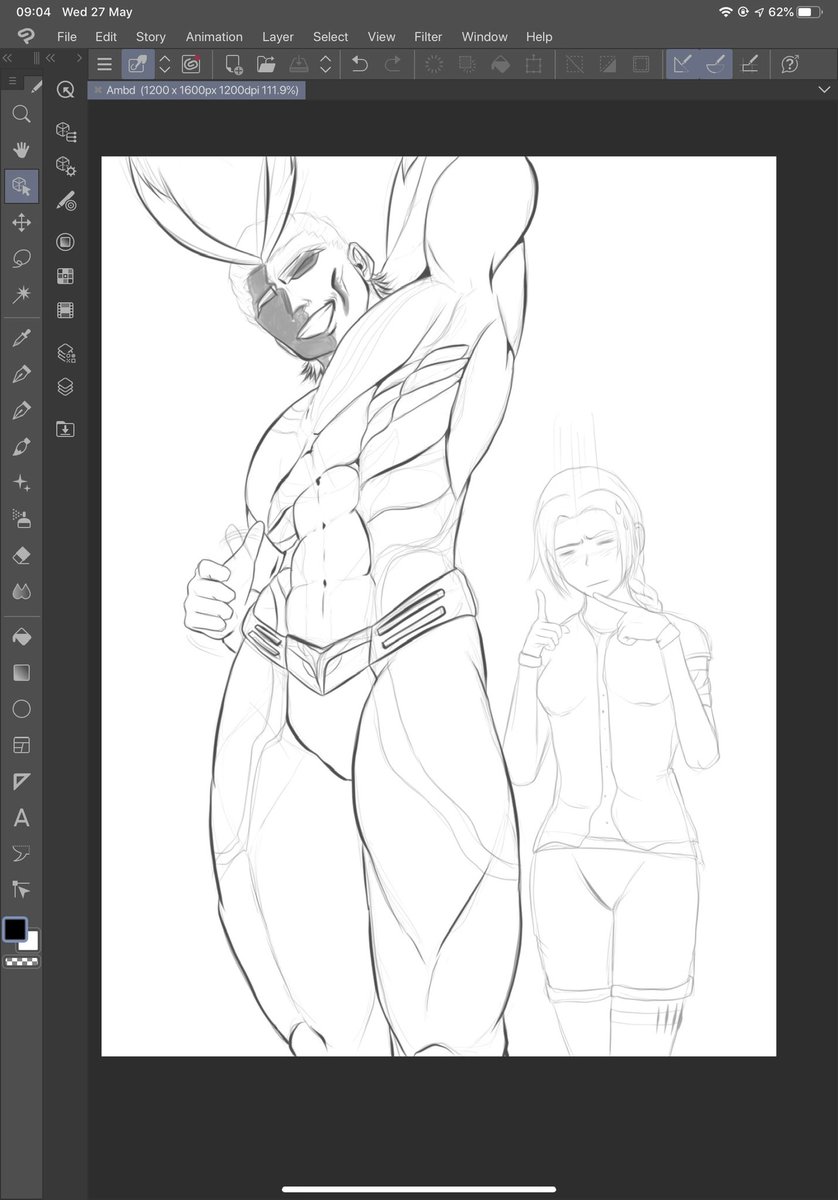Open the hamburger command bar menu
This screenshot has height=1200, width=838.
tap(104, 64)
